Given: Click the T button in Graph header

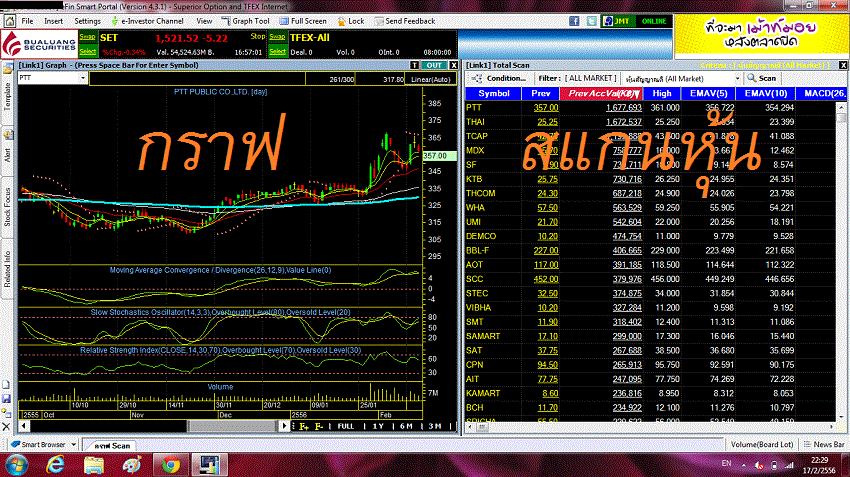Looking at the screenshot, I should (415, 65).
